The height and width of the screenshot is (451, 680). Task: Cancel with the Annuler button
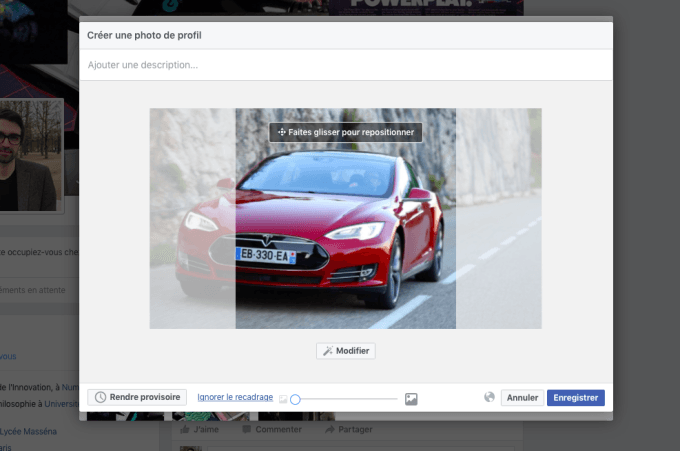tap(522, 397)
